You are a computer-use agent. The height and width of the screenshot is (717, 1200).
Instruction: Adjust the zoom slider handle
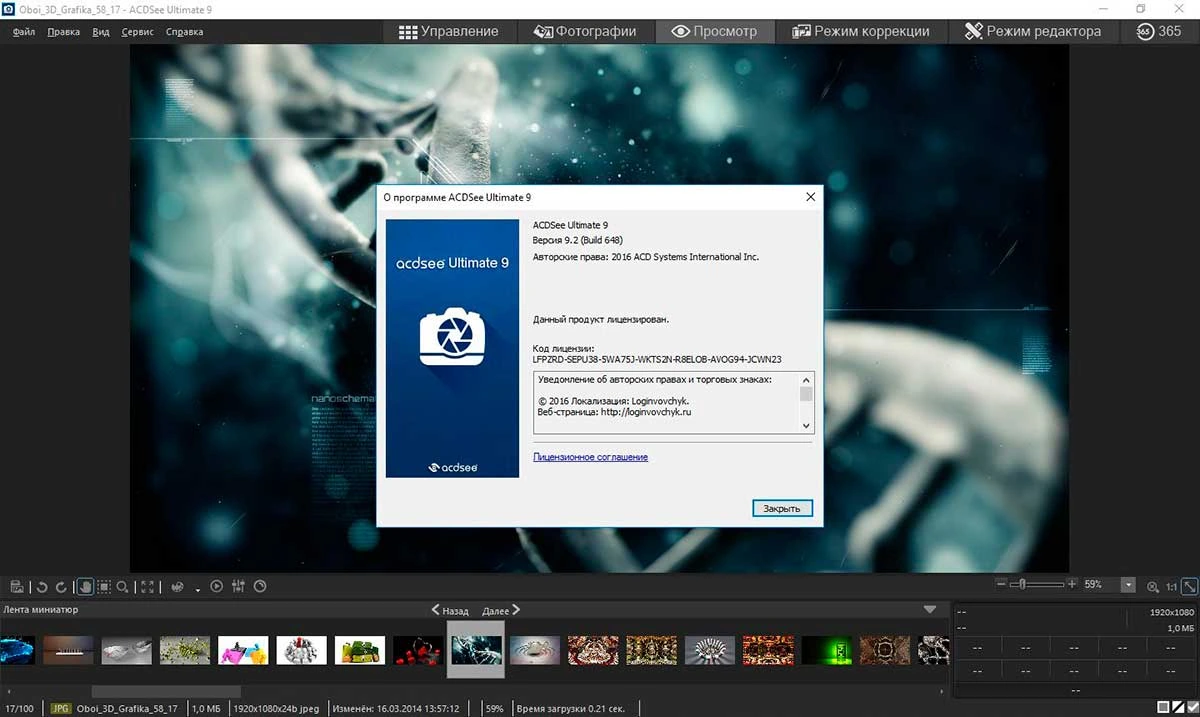point(1021,584)
